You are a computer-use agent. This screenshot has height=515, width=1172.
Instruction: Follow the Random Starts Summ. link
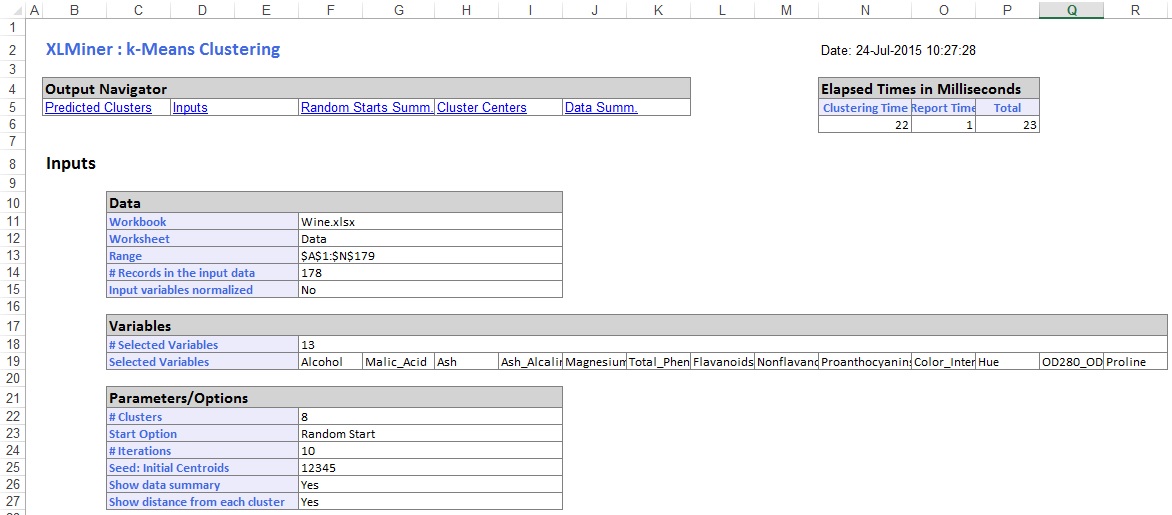366,108
